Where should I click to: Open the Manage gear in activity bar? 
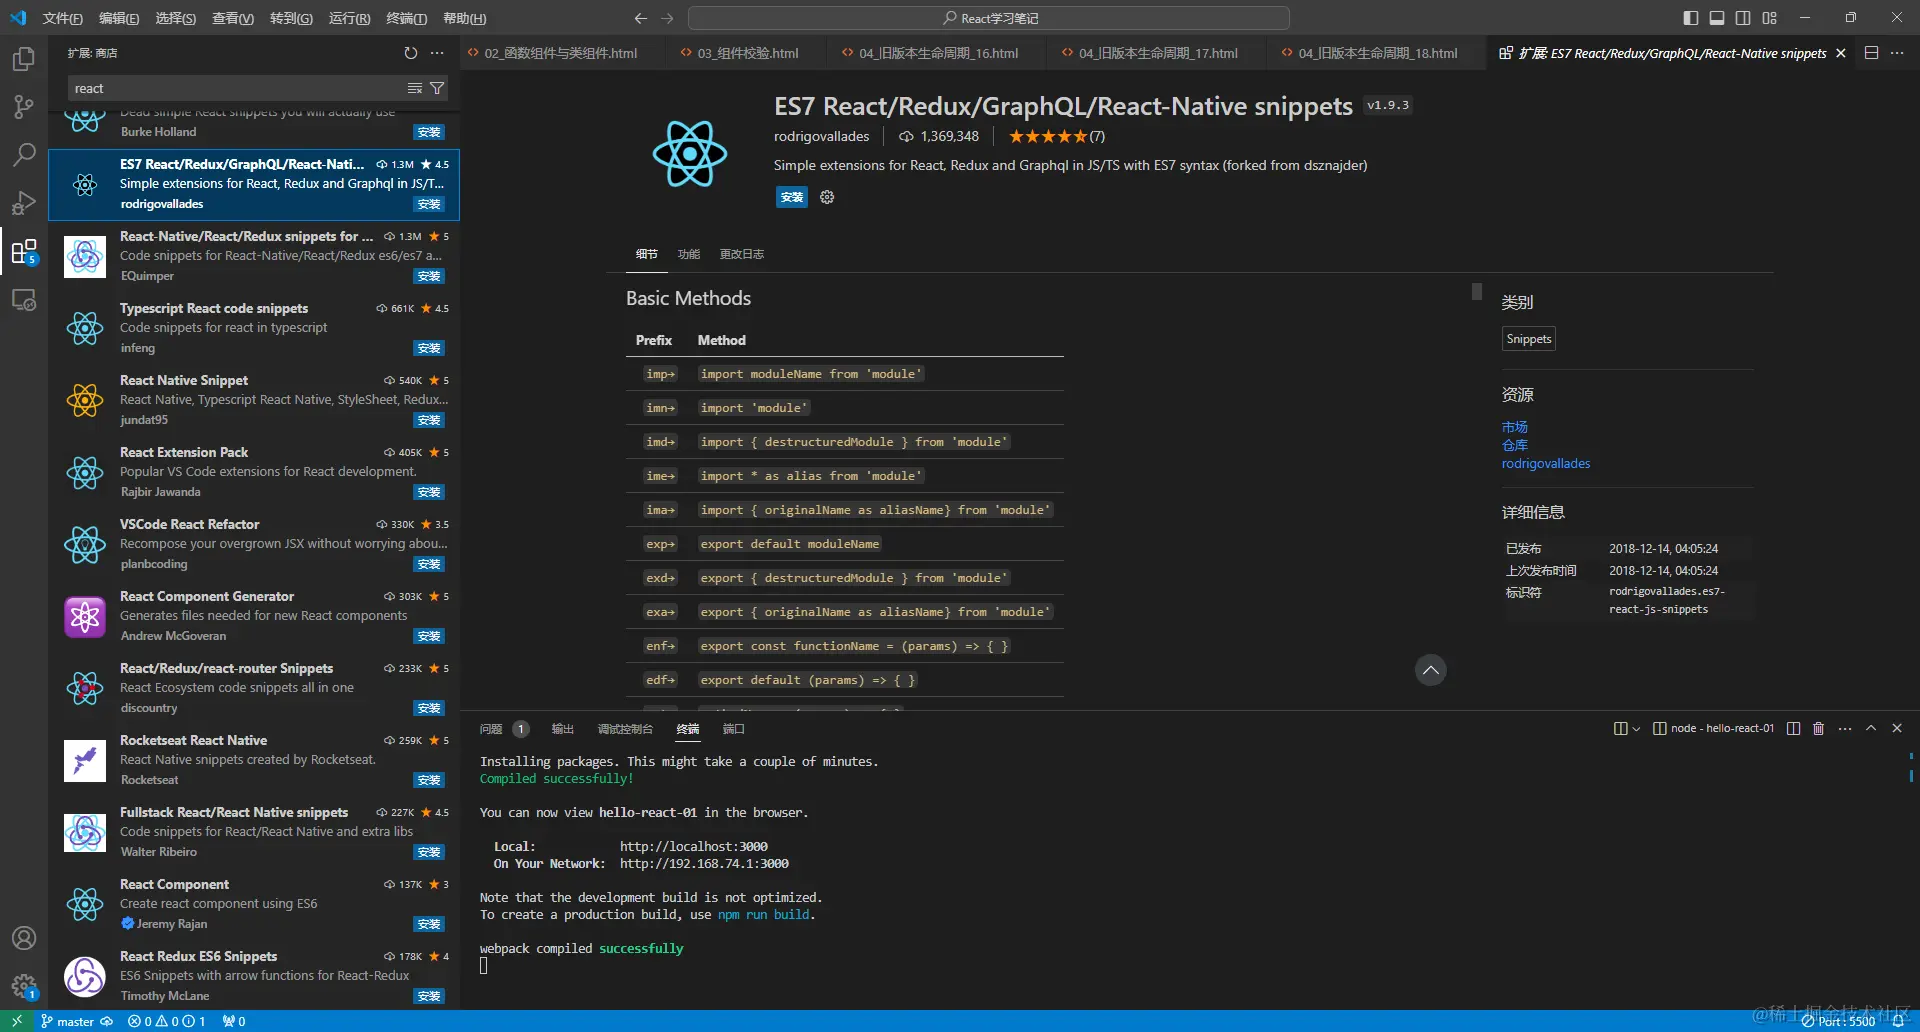[24, 986]
